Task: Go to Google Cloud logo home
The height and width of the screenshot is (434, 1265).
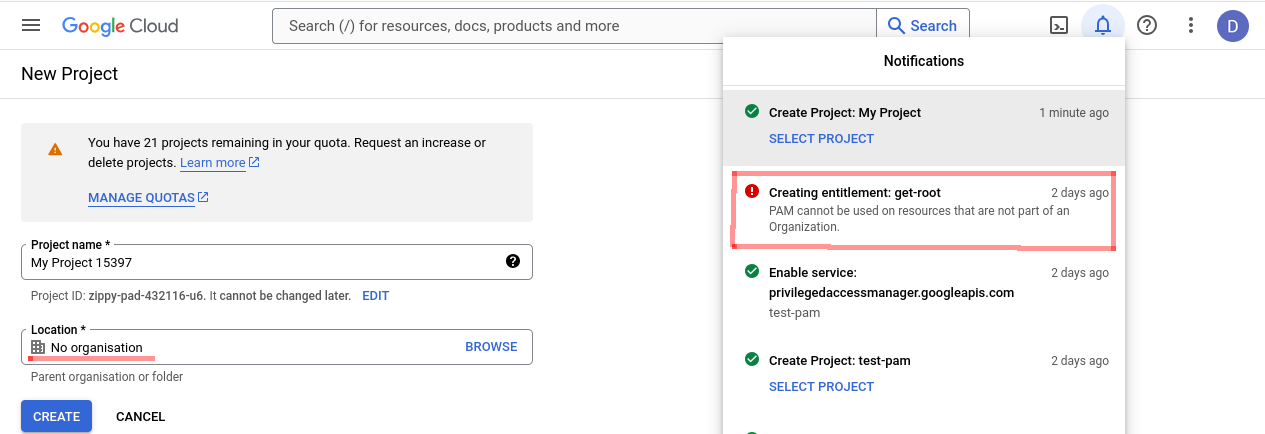Action: click(120, 26)
